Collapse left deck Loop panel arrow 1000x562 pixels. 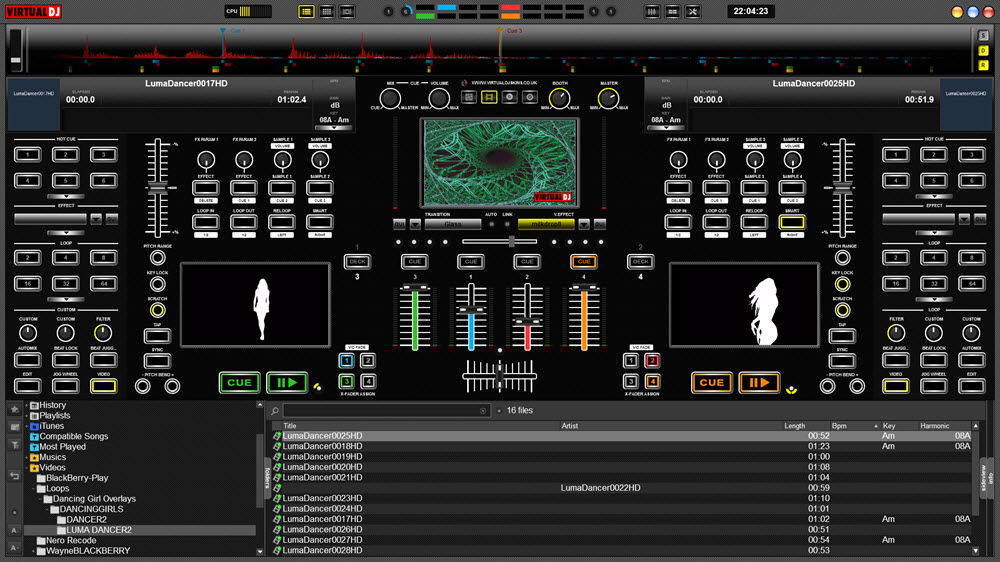tap(66, 299)
